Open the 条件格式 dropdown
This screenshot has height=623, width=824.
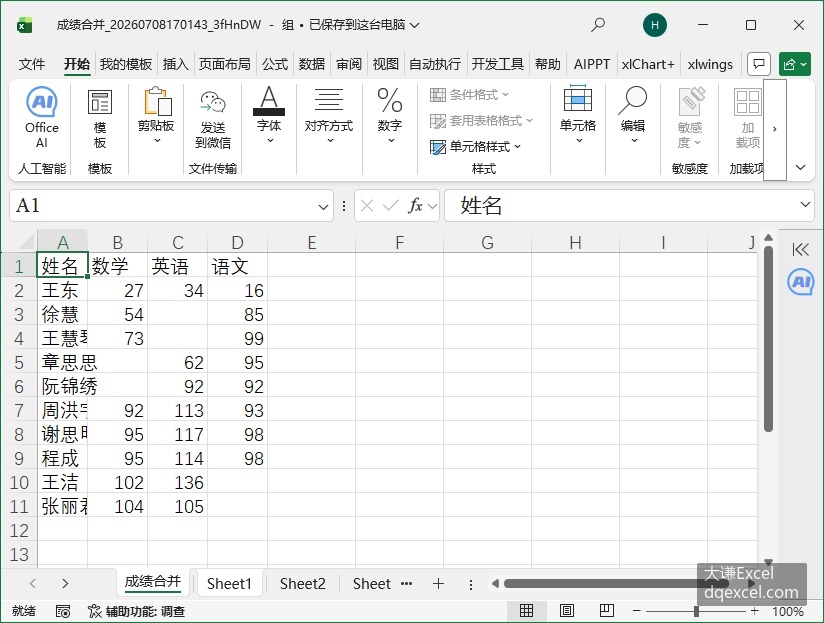click(469, 95)
